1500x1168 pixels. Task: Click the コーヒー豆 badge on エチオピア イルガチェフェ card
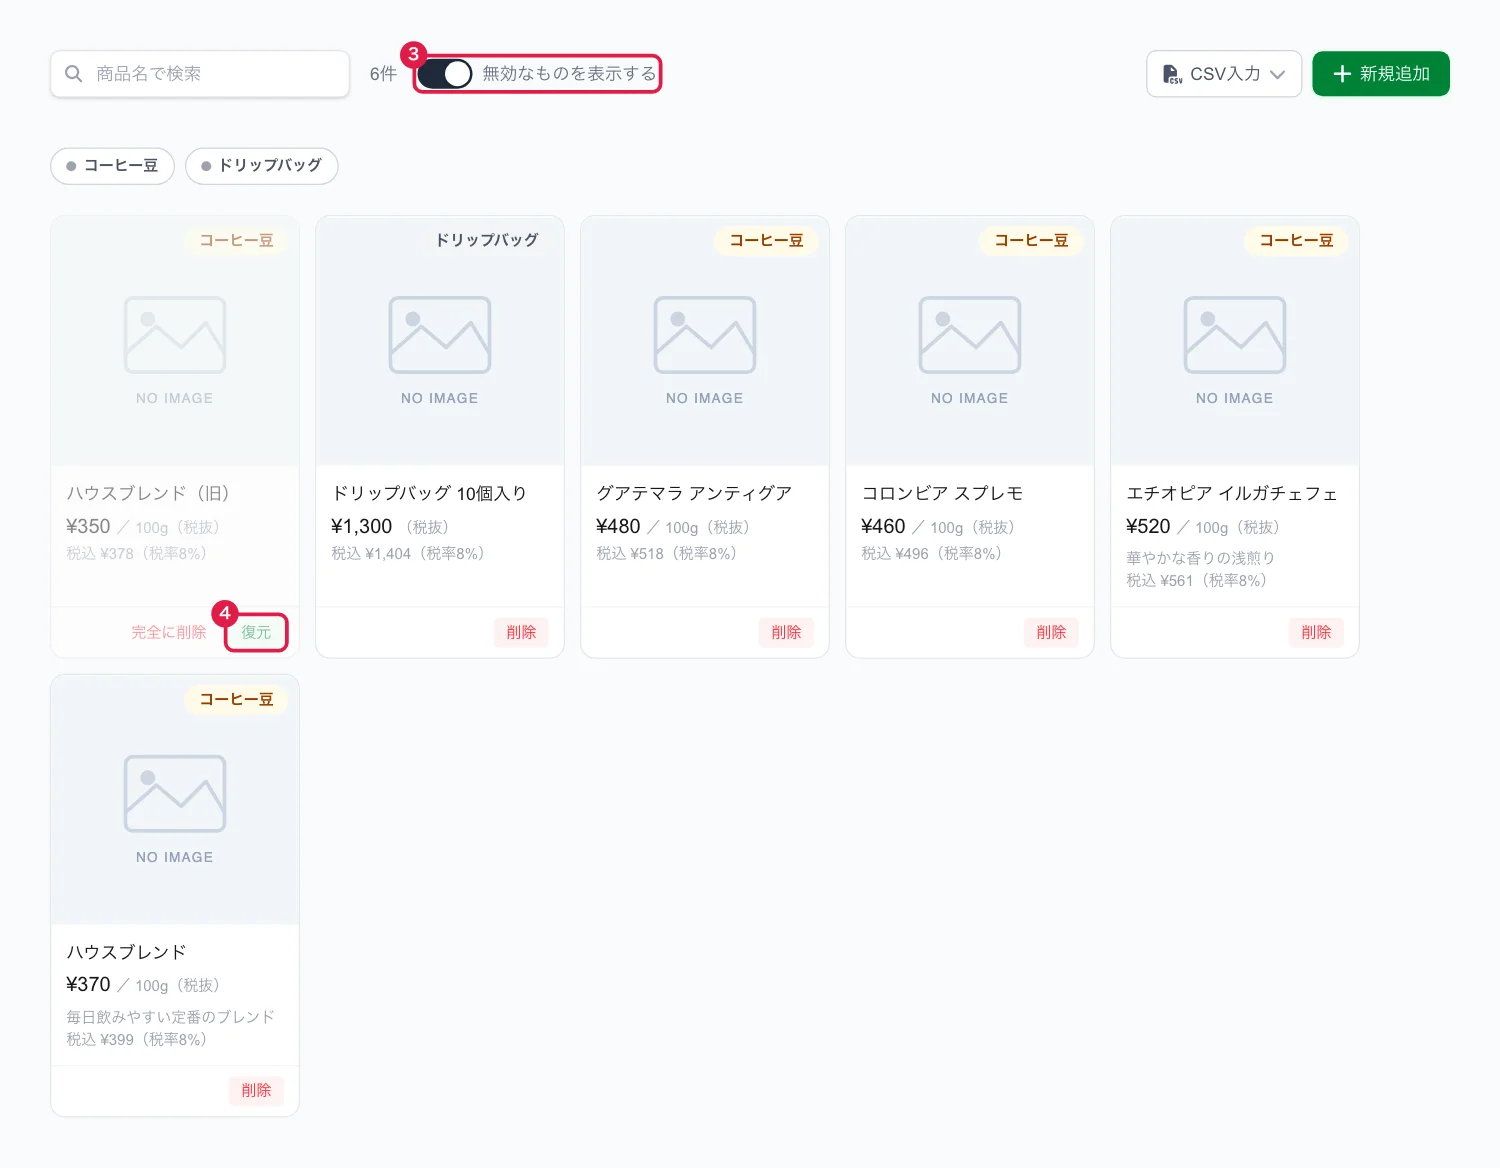click(1296, 240)
